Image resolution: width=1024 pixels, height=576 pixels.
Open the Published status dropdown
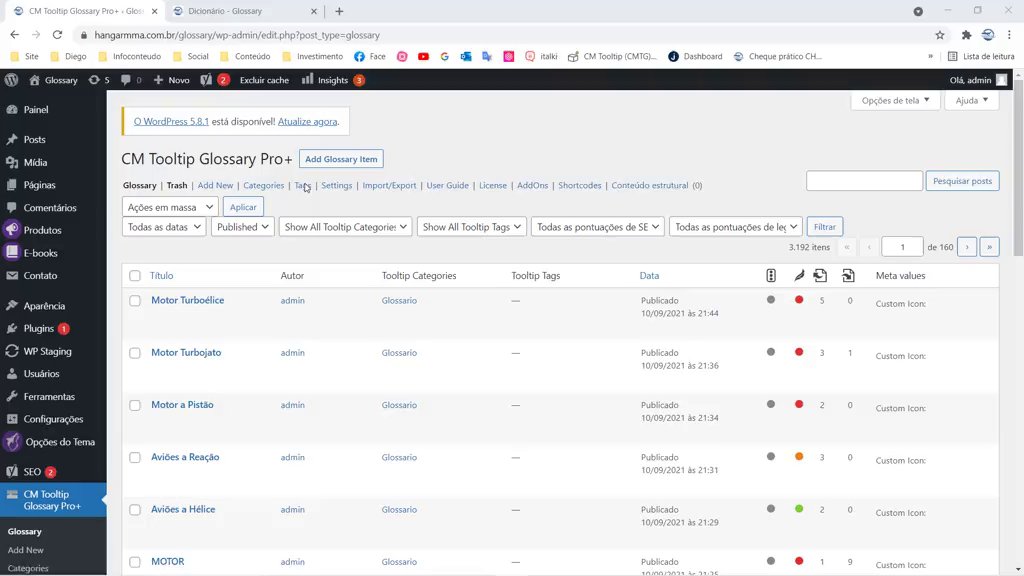(x=242, y=227)
